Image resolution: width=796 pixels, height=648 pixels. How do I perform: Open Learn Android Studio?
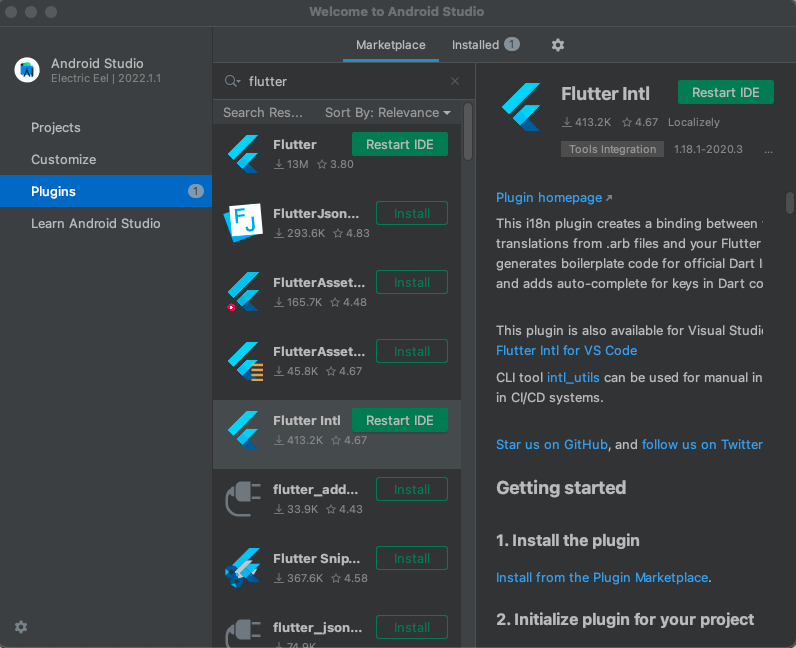pos(95,223)
